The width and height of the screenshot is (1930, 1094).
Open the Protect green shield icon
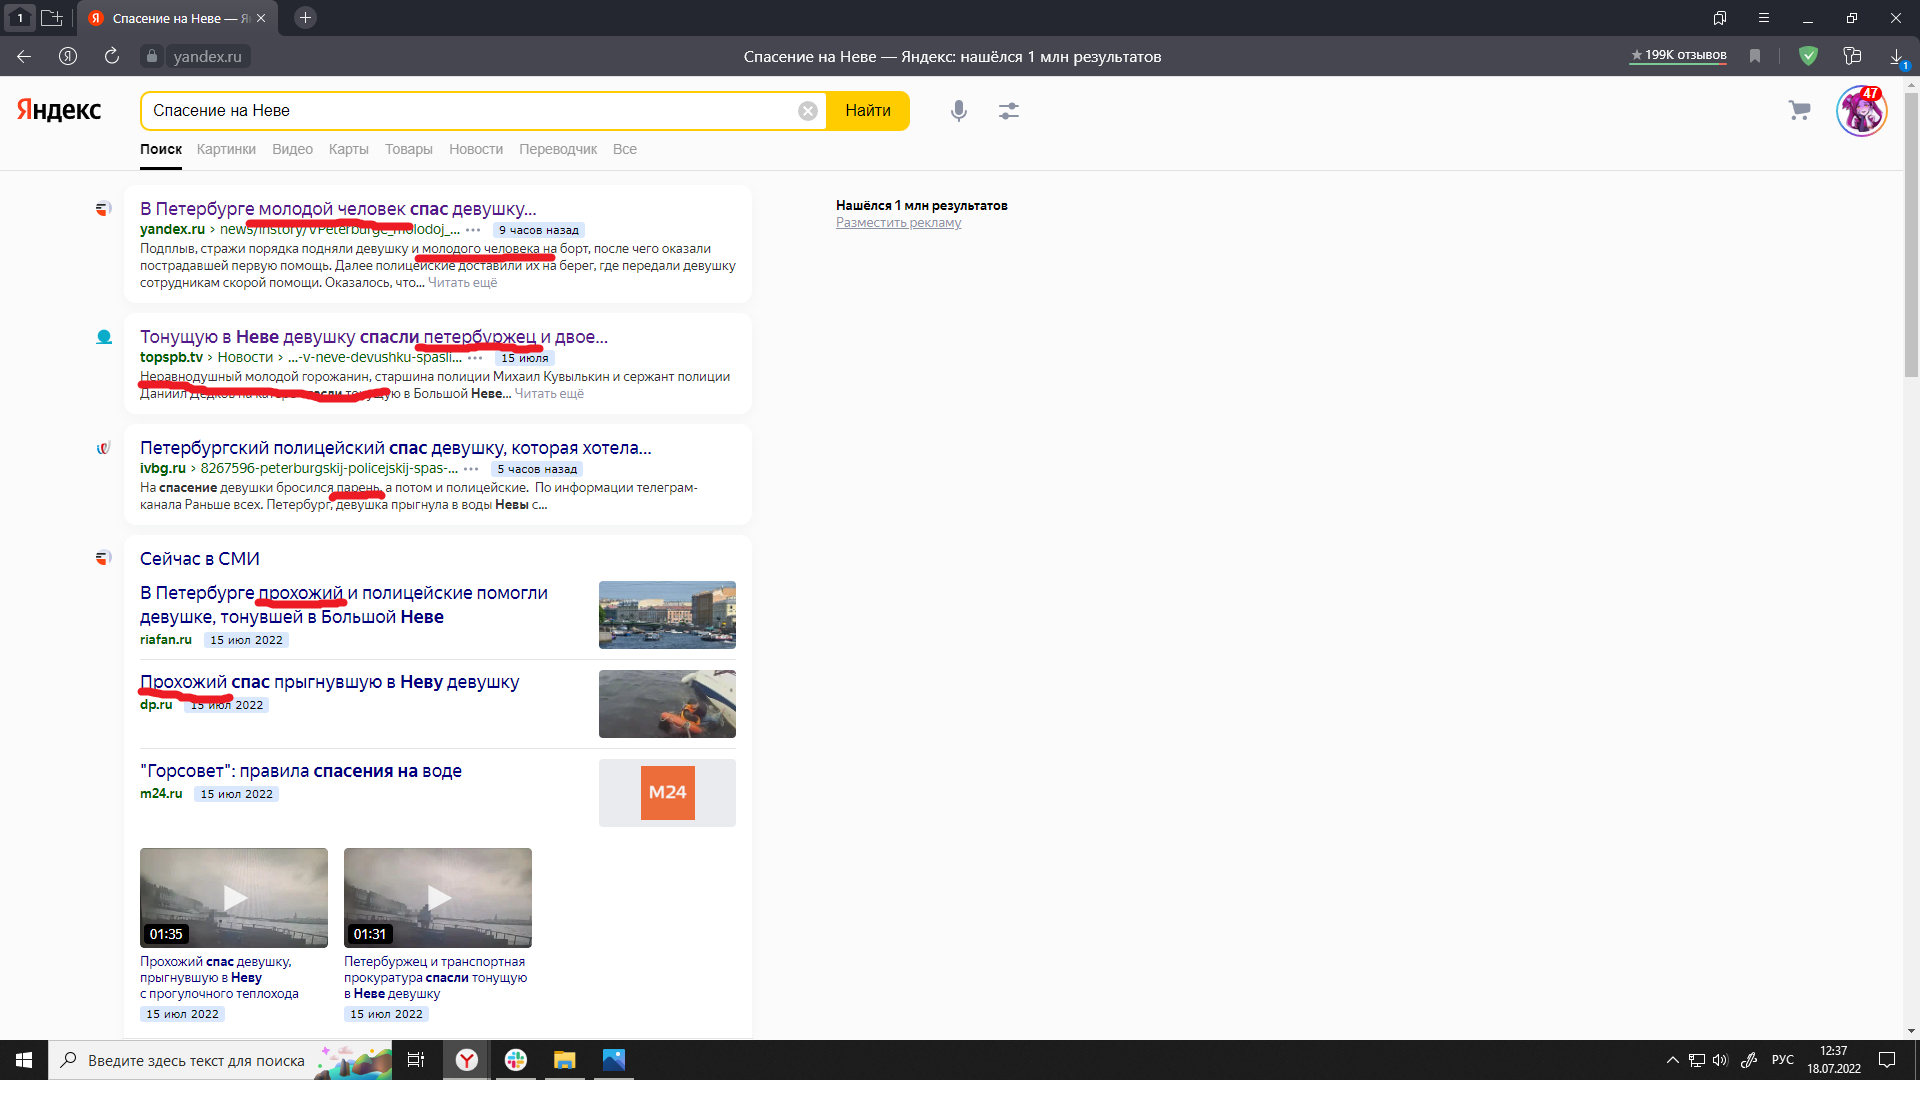[1808, 56]
